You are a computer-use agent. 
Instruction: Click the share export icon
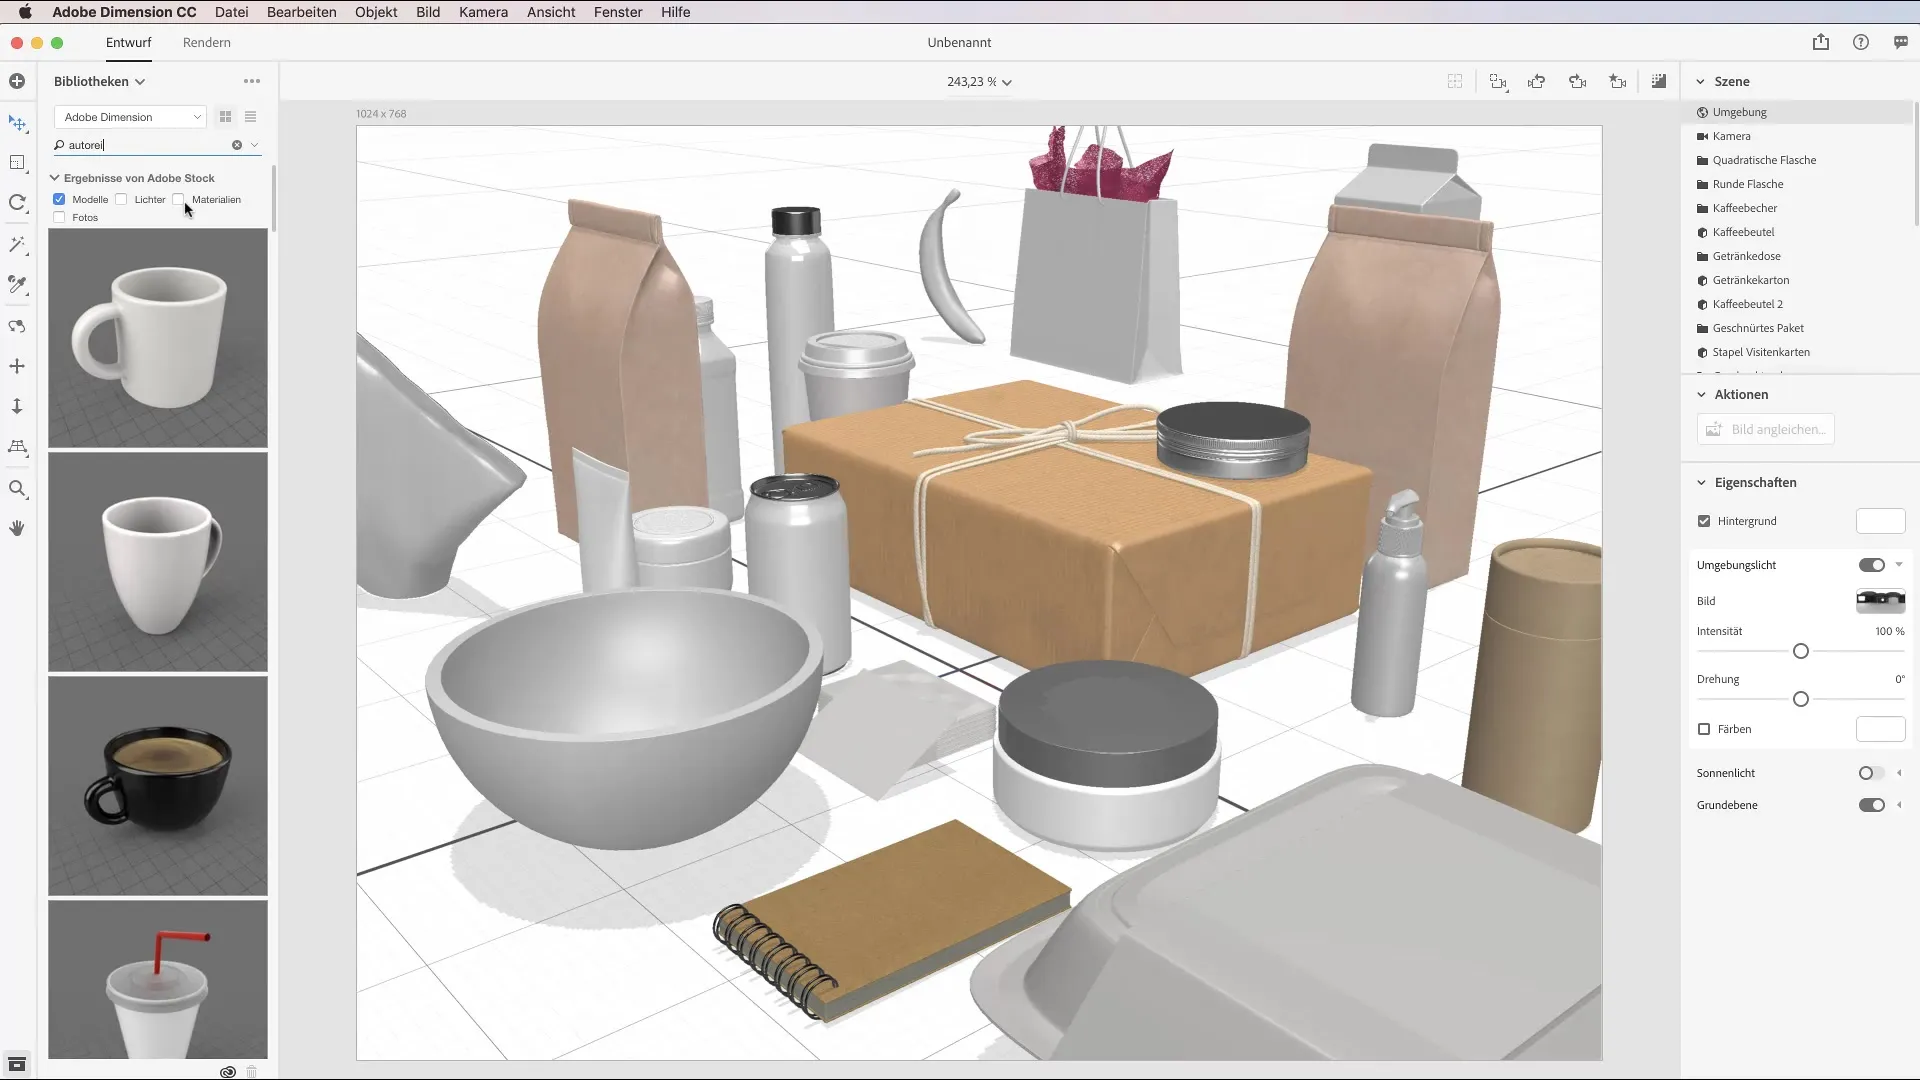click(x=1820, y=42)
